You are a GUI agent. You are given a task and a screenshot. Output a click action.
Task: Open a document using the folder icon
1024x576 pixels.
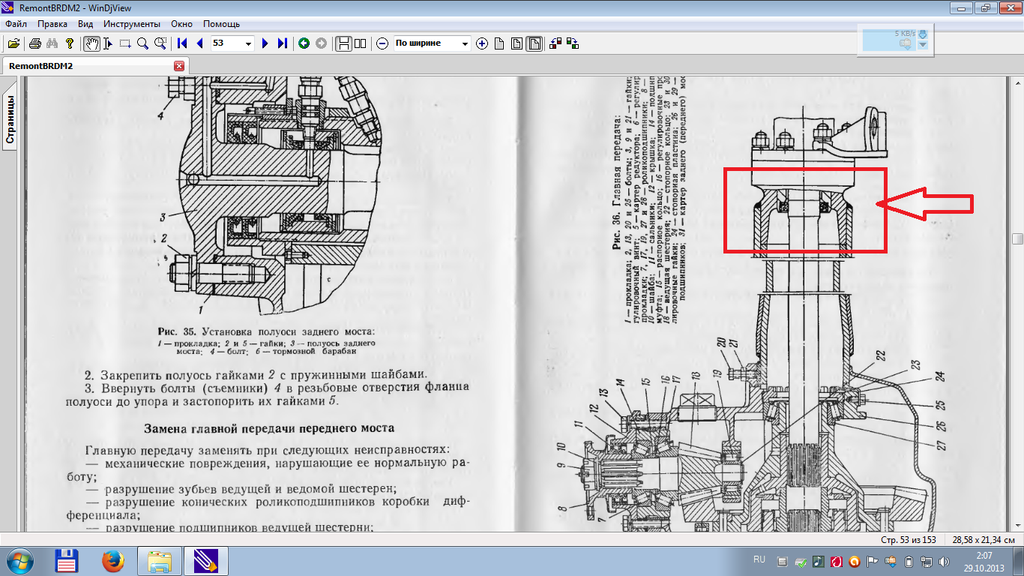coord(13,43)
